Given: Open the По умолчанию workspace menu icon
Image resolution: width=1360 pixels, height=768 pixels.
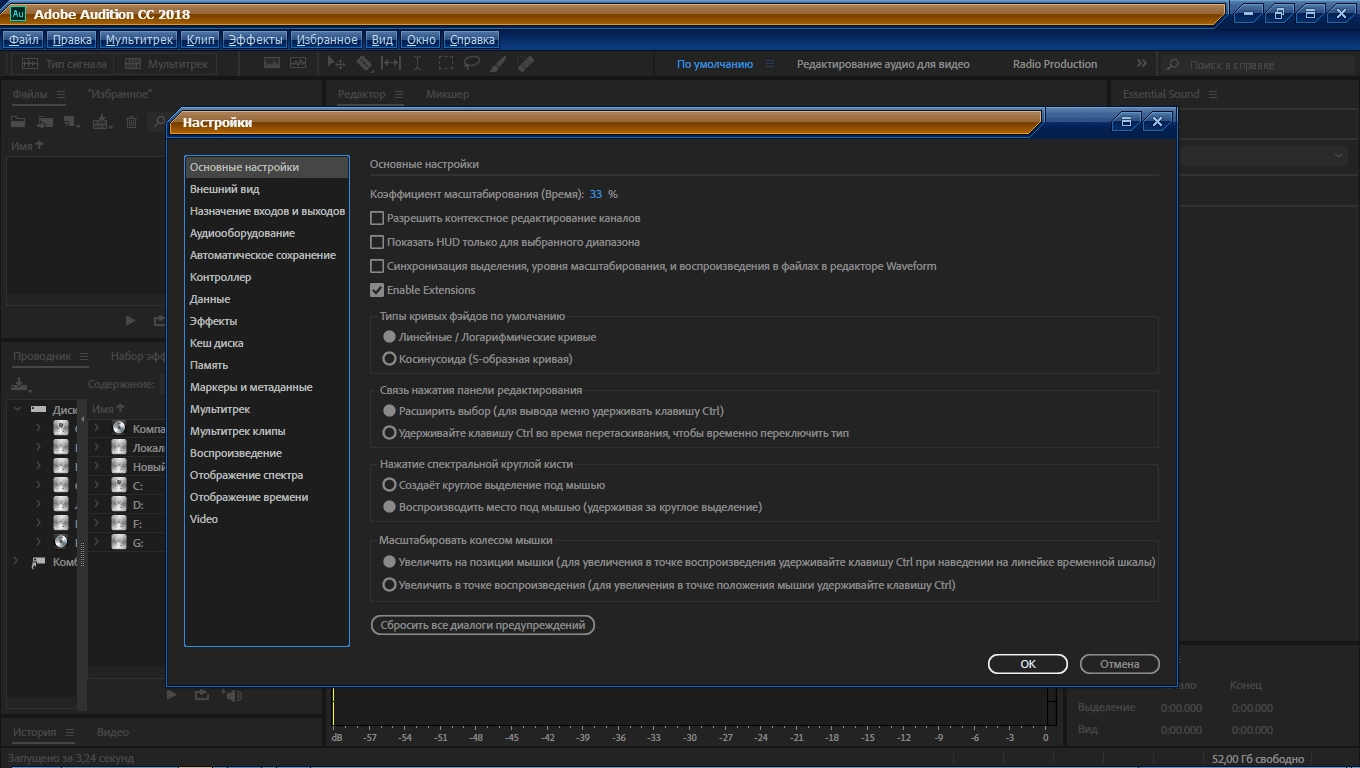Looking at the screenshot, I should coord(770,64).
